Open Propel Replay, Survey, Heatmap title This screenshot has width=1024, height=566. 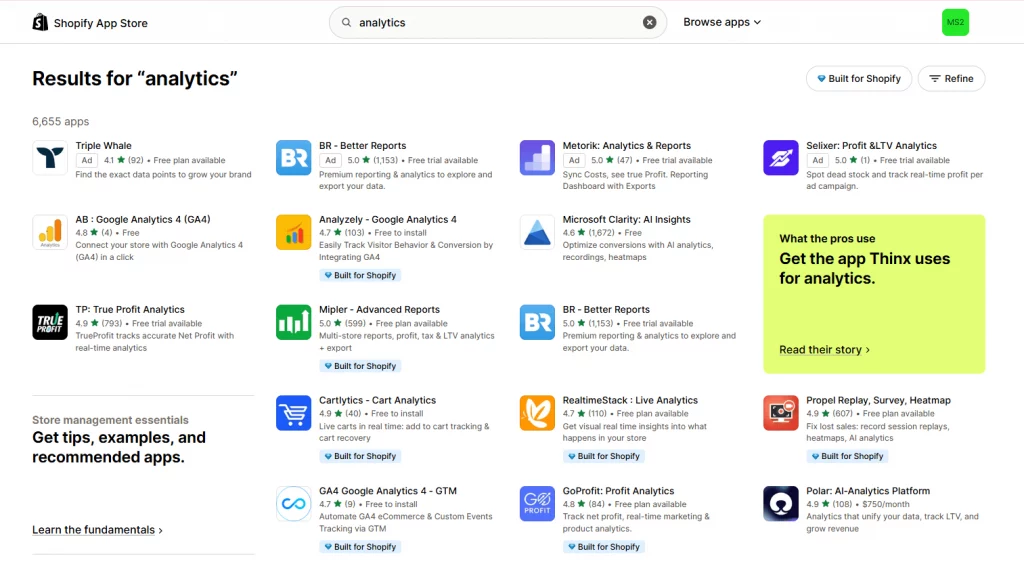point(878,400)
